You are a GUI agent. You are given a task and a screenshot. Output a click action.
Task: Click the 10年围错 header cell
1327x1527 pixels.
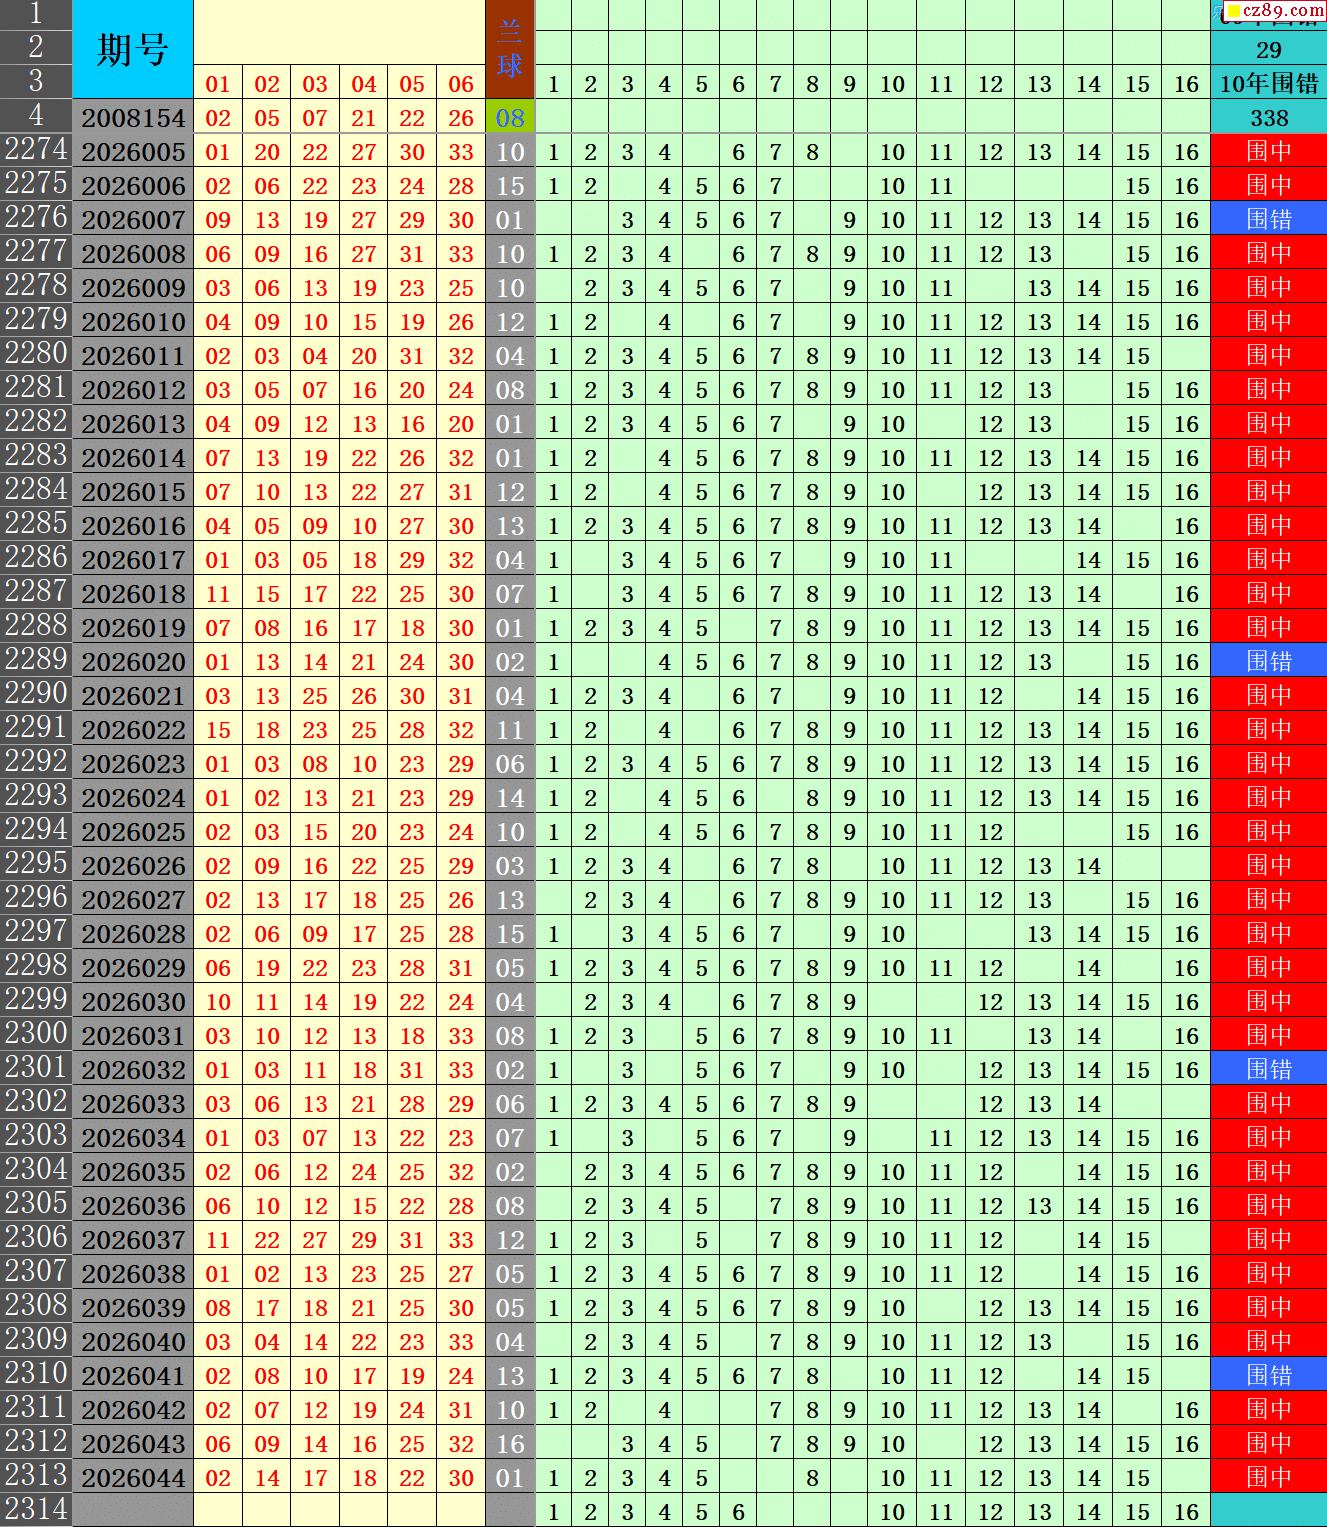1269,83
